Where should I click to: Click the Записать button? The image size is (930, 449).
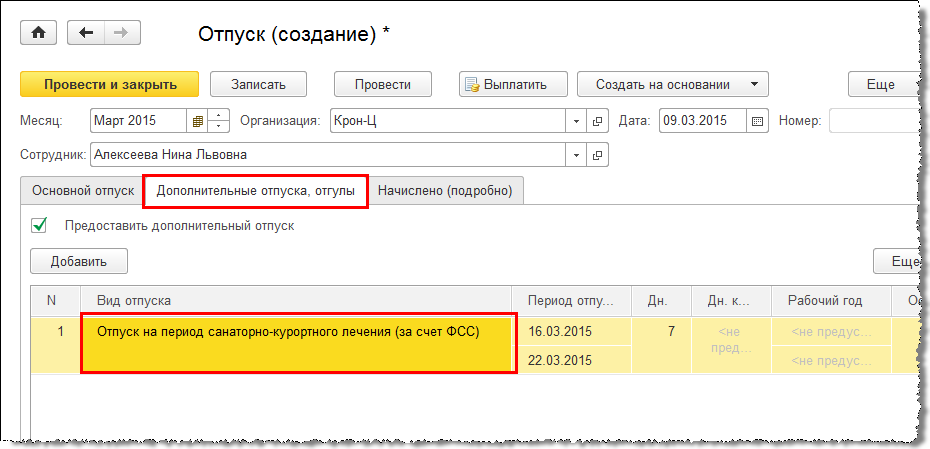(259, 84)
